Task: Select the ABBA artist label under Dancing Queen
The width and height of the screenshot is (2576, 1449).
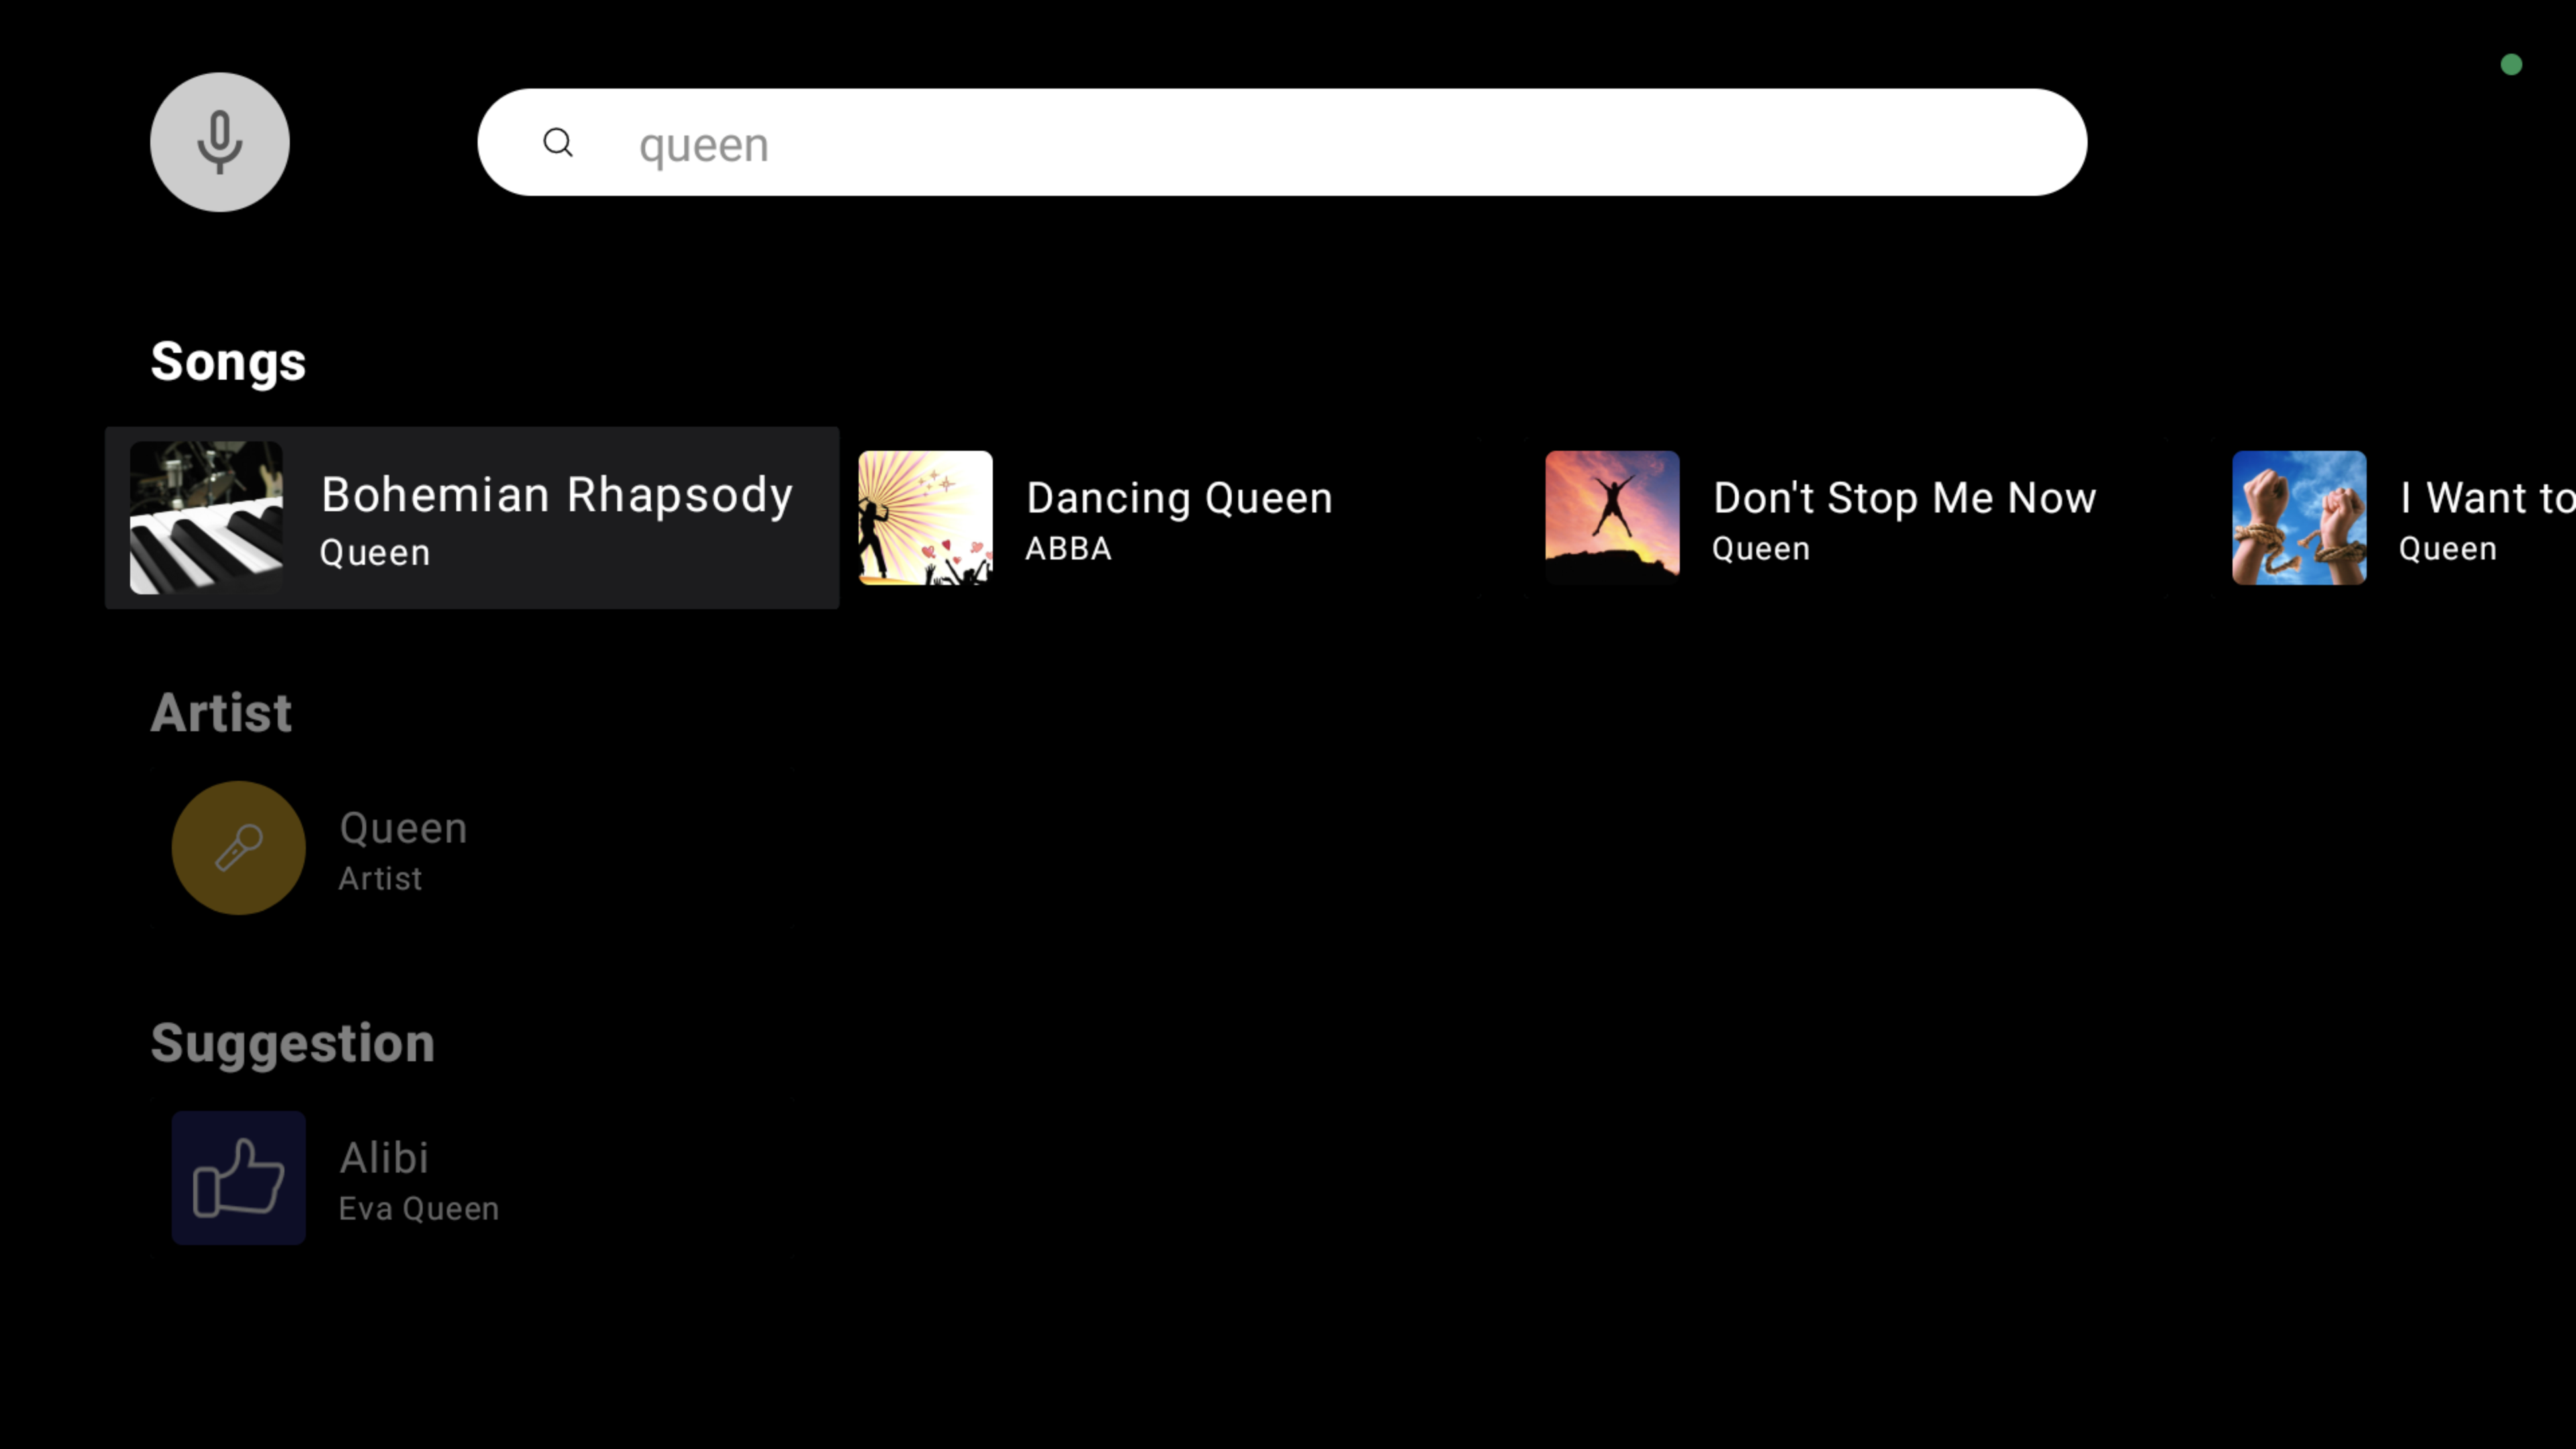Action: coord(1068,549)
